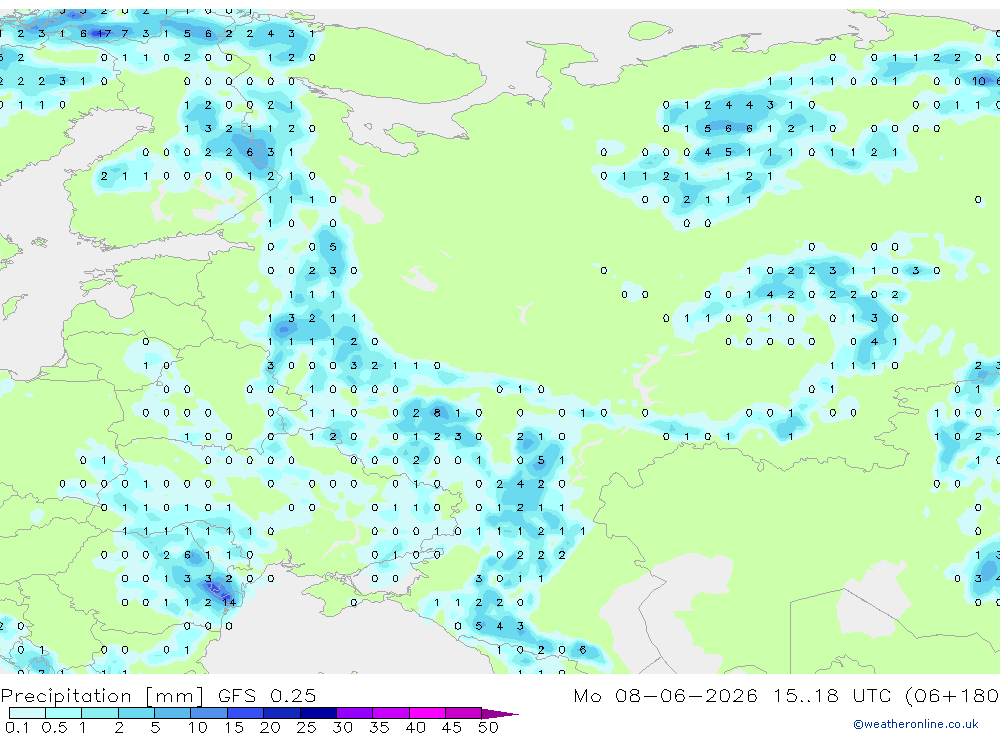
Task: Pick the 15–20 mm blue legend swatch
Action: [246, 713]
